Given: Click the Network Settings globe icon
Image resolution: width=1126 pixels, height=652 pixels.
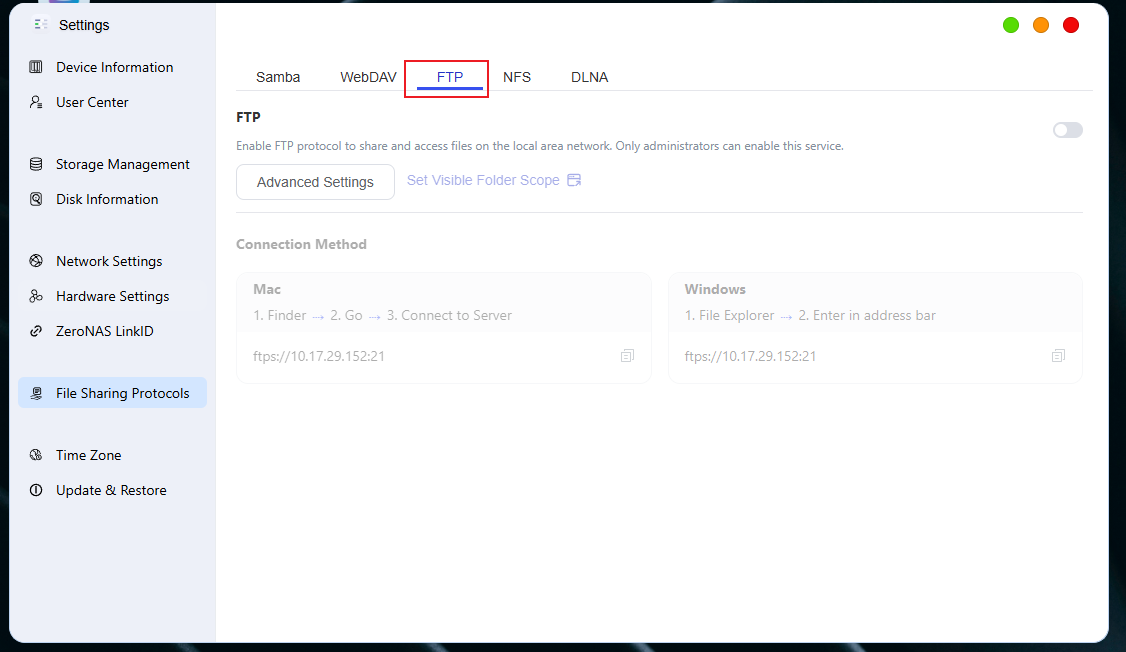Looking at the screenshot, I should tap(36, 261).
